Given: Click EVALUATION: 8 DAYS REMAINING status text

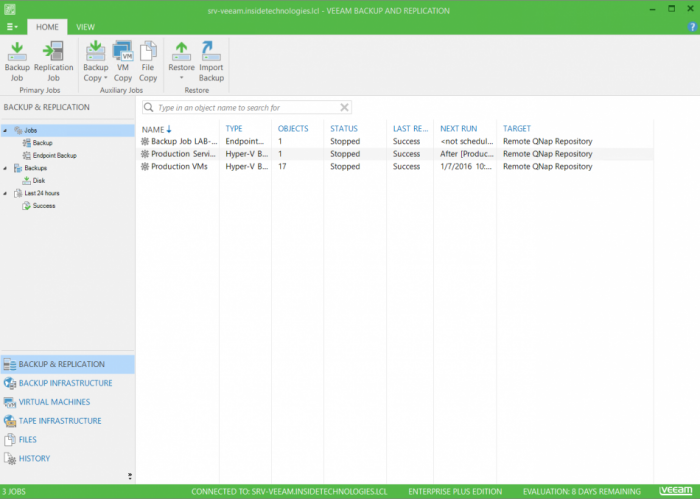Looking at the screenshot, I should point(581,492).
